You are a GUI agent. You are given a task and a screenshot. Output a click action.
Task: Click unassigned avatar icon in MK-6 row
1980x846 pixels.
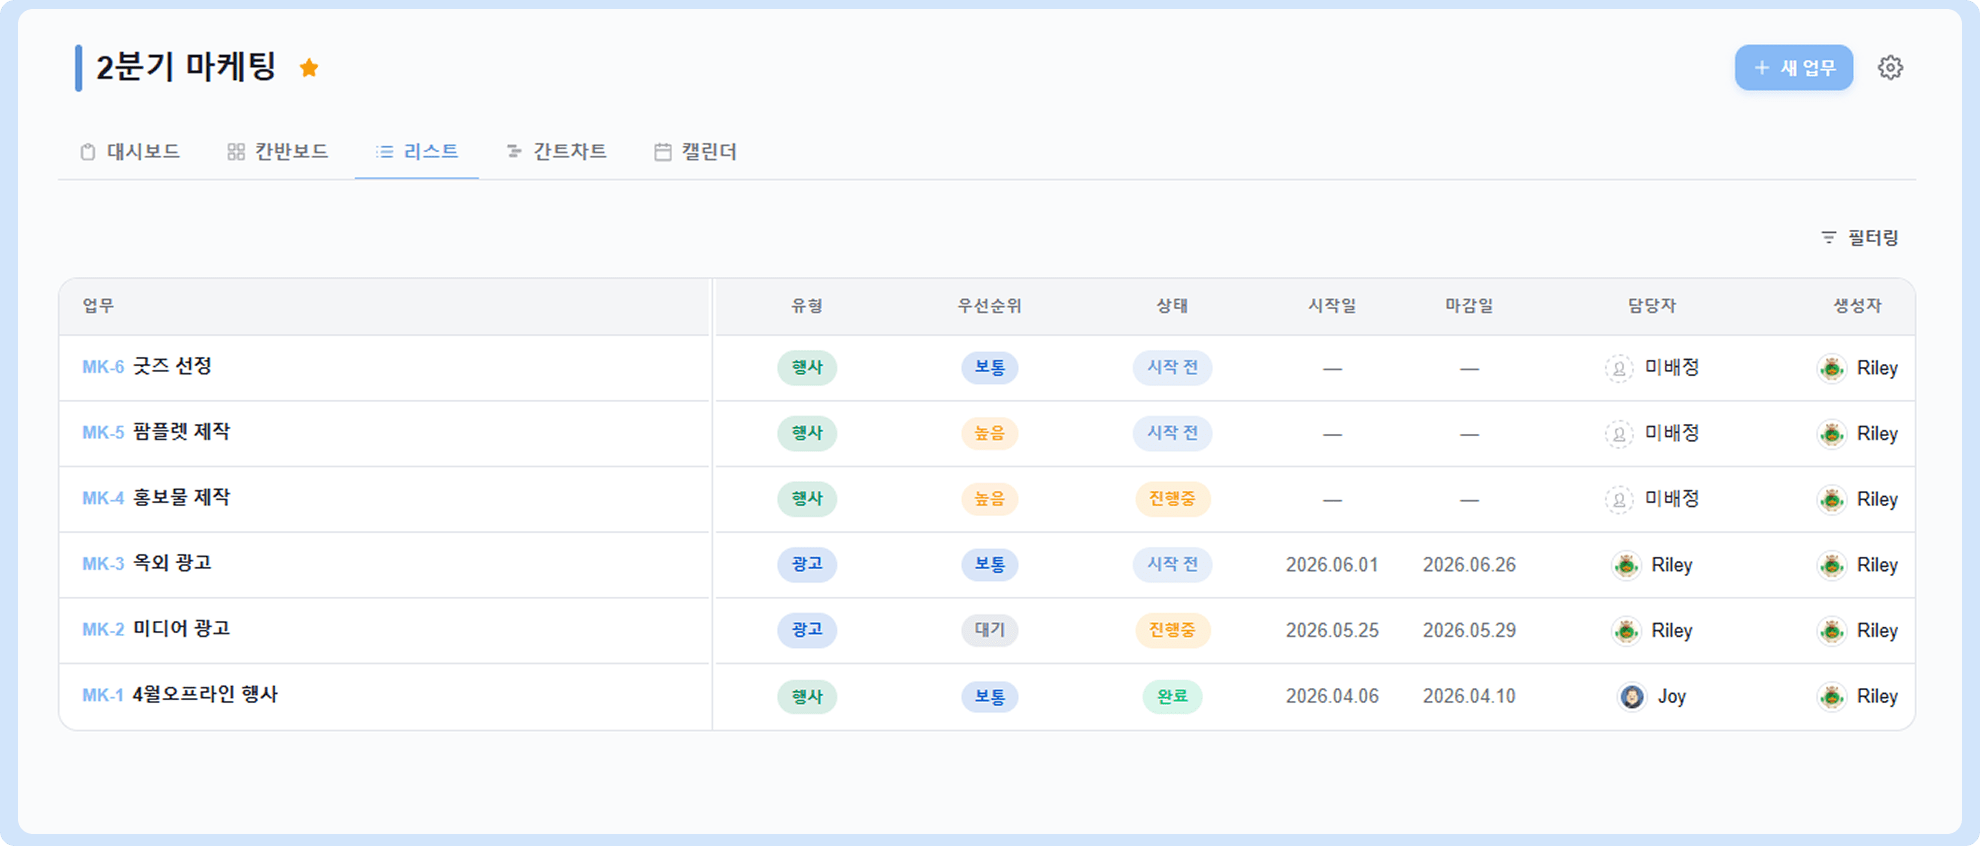tap(1619, 368)
